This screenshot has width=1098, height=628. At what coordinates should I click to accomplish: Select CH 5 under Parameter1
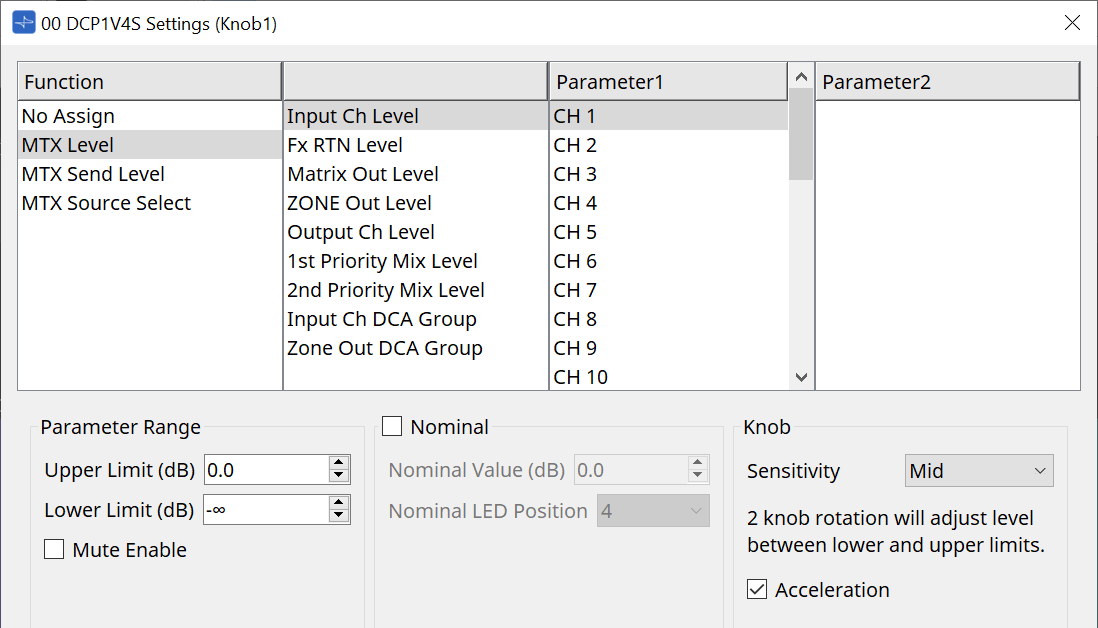(x=576, y=231)
